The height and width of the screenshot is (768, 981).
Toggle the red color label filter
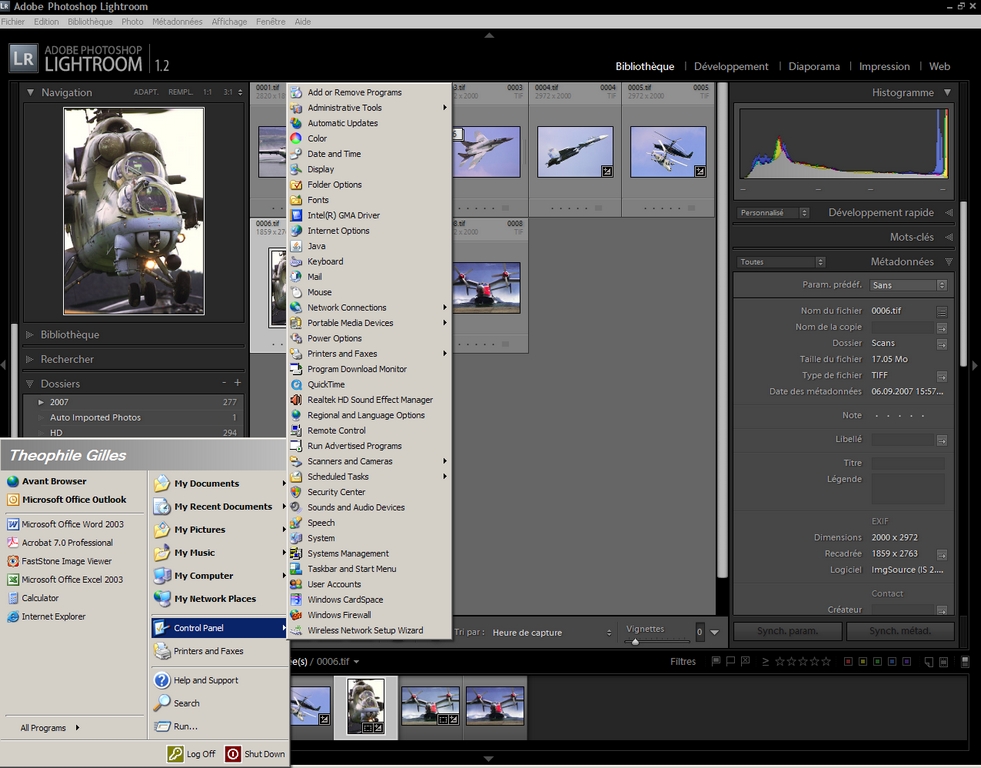click(848, 661)
